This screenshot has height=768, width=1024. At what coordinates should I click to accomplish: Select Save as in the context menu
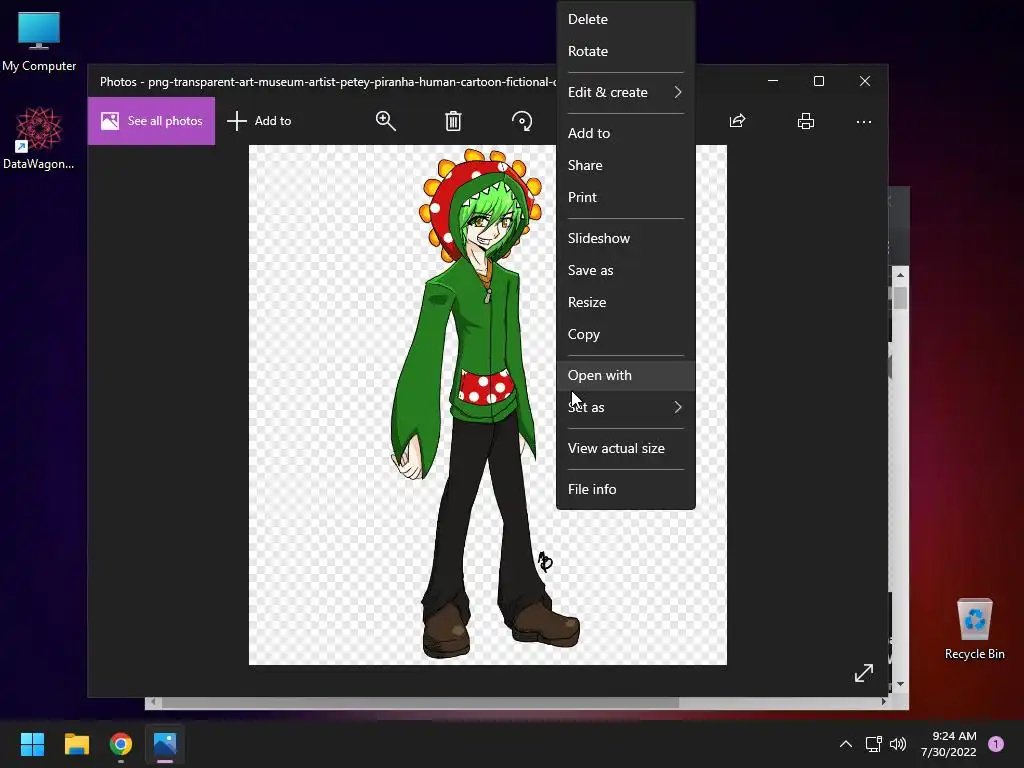pos(626,270)
